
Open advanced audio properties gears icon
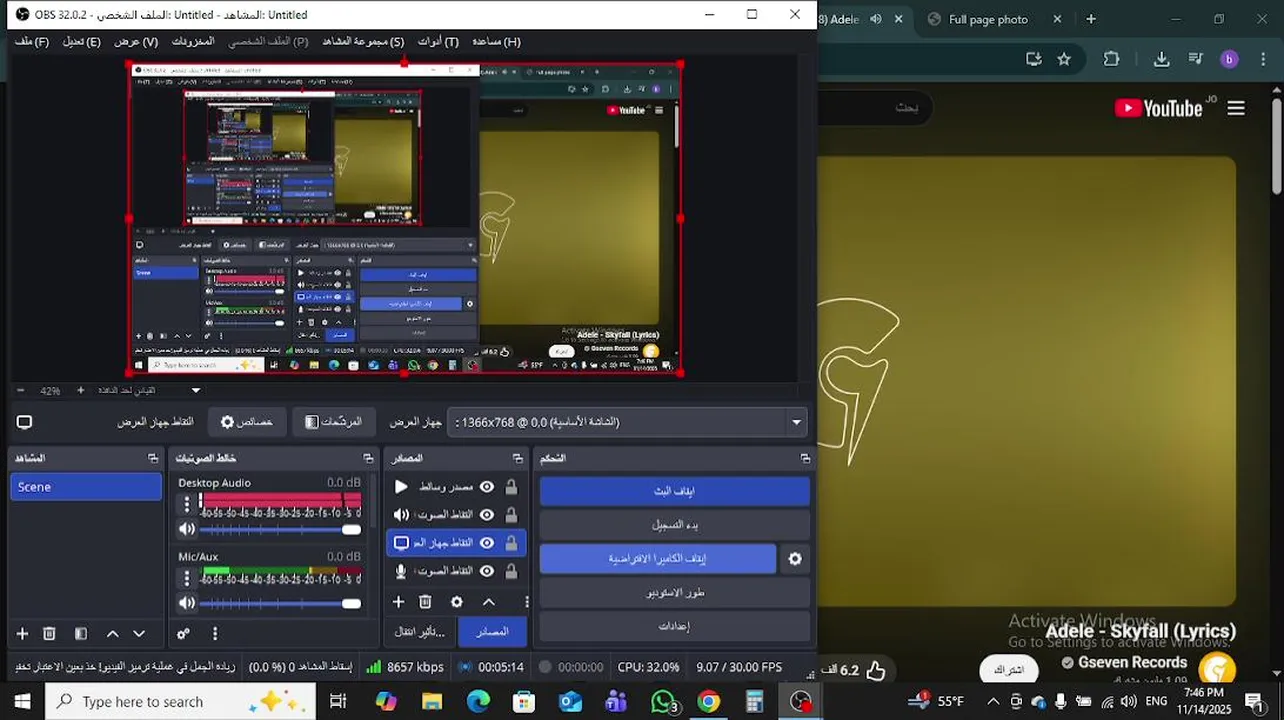183,633
